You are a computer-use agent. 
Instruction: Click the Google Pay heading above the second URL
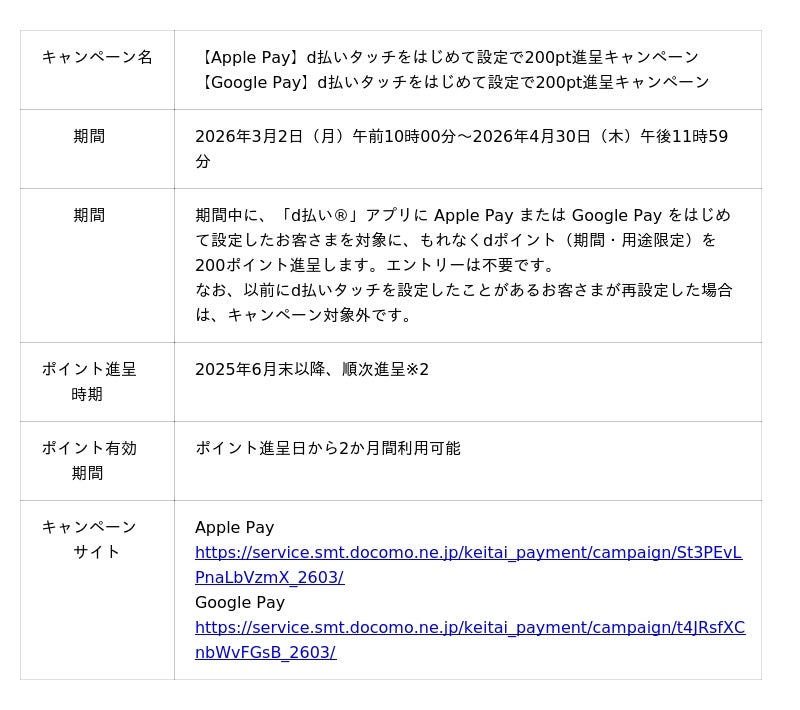(x=240, y=603)
